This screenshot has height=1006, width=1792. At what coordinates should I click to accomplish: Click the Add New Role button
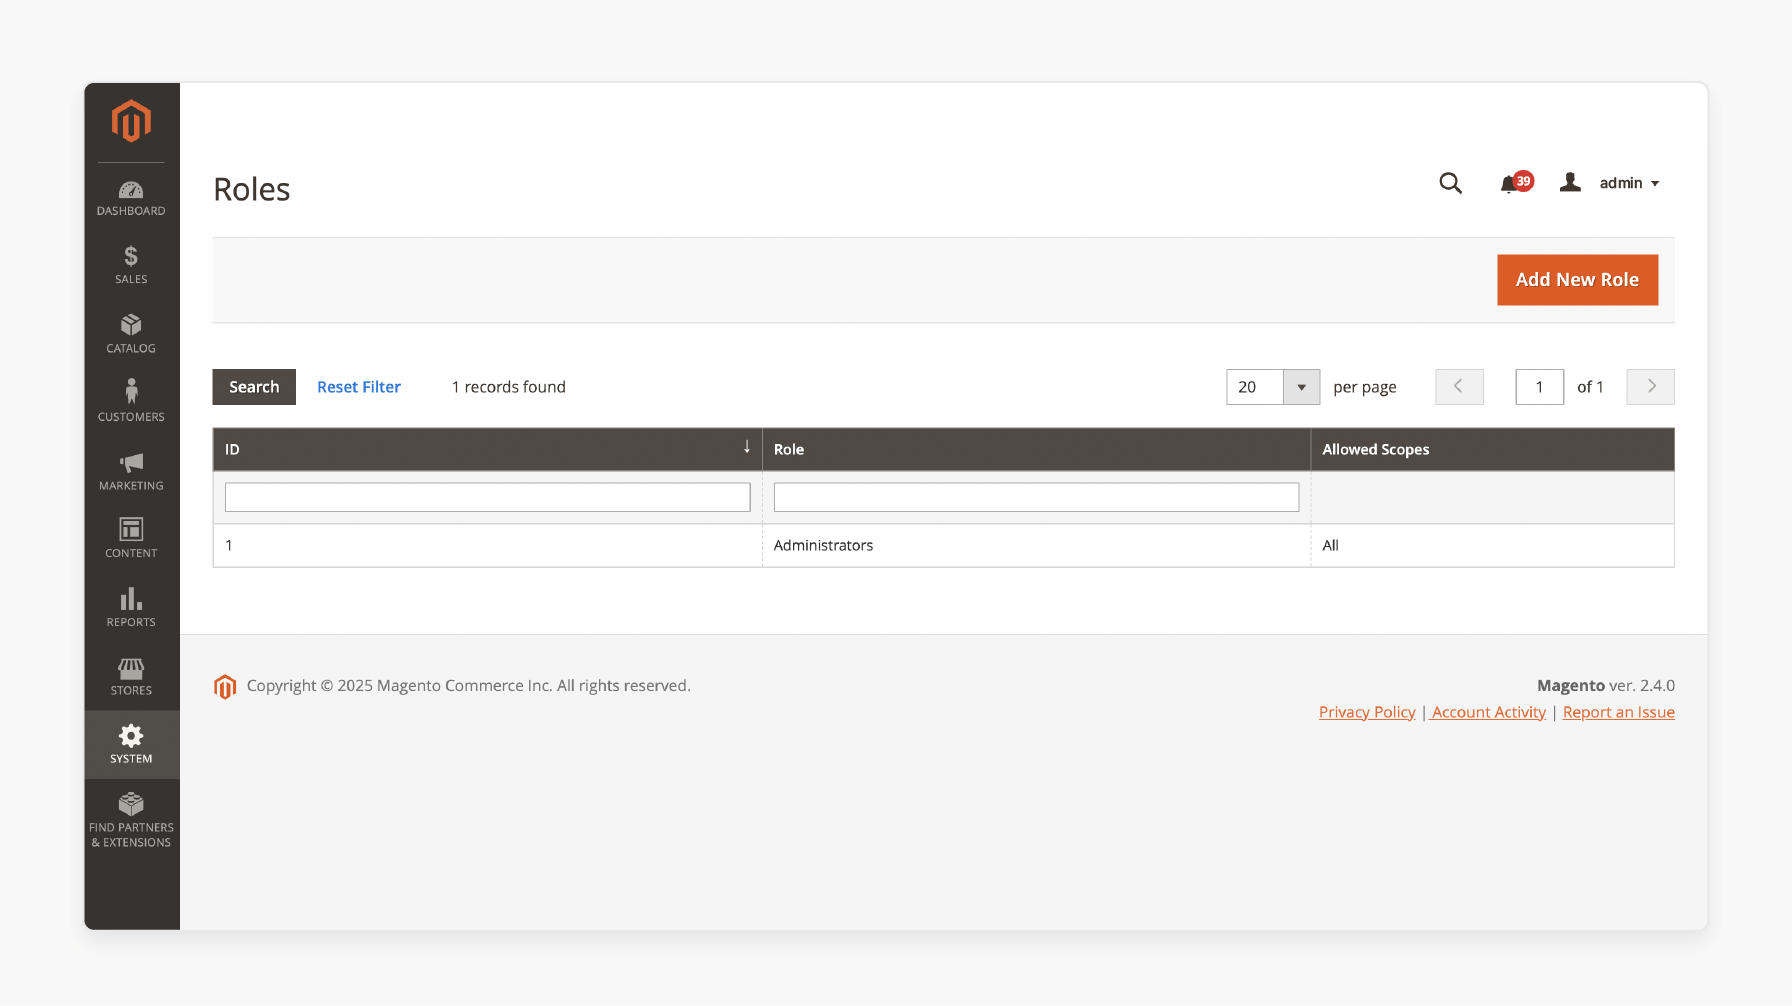[x=1577, y=280]
